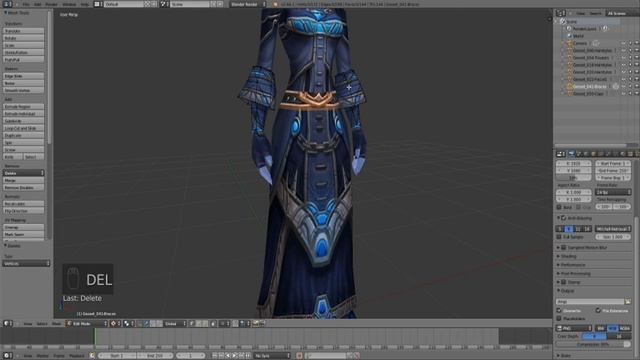The width and height of the screenshot is (640, 360).
Task: Toggle the Placeholders checkbox
Action: pyautogui.click(x=559, y=318)
